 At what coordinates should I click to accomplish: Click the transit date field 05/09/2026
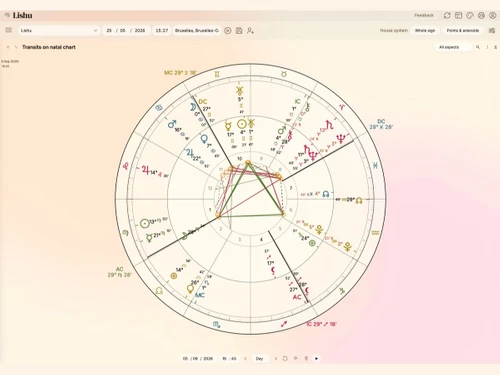coord(198,359)
